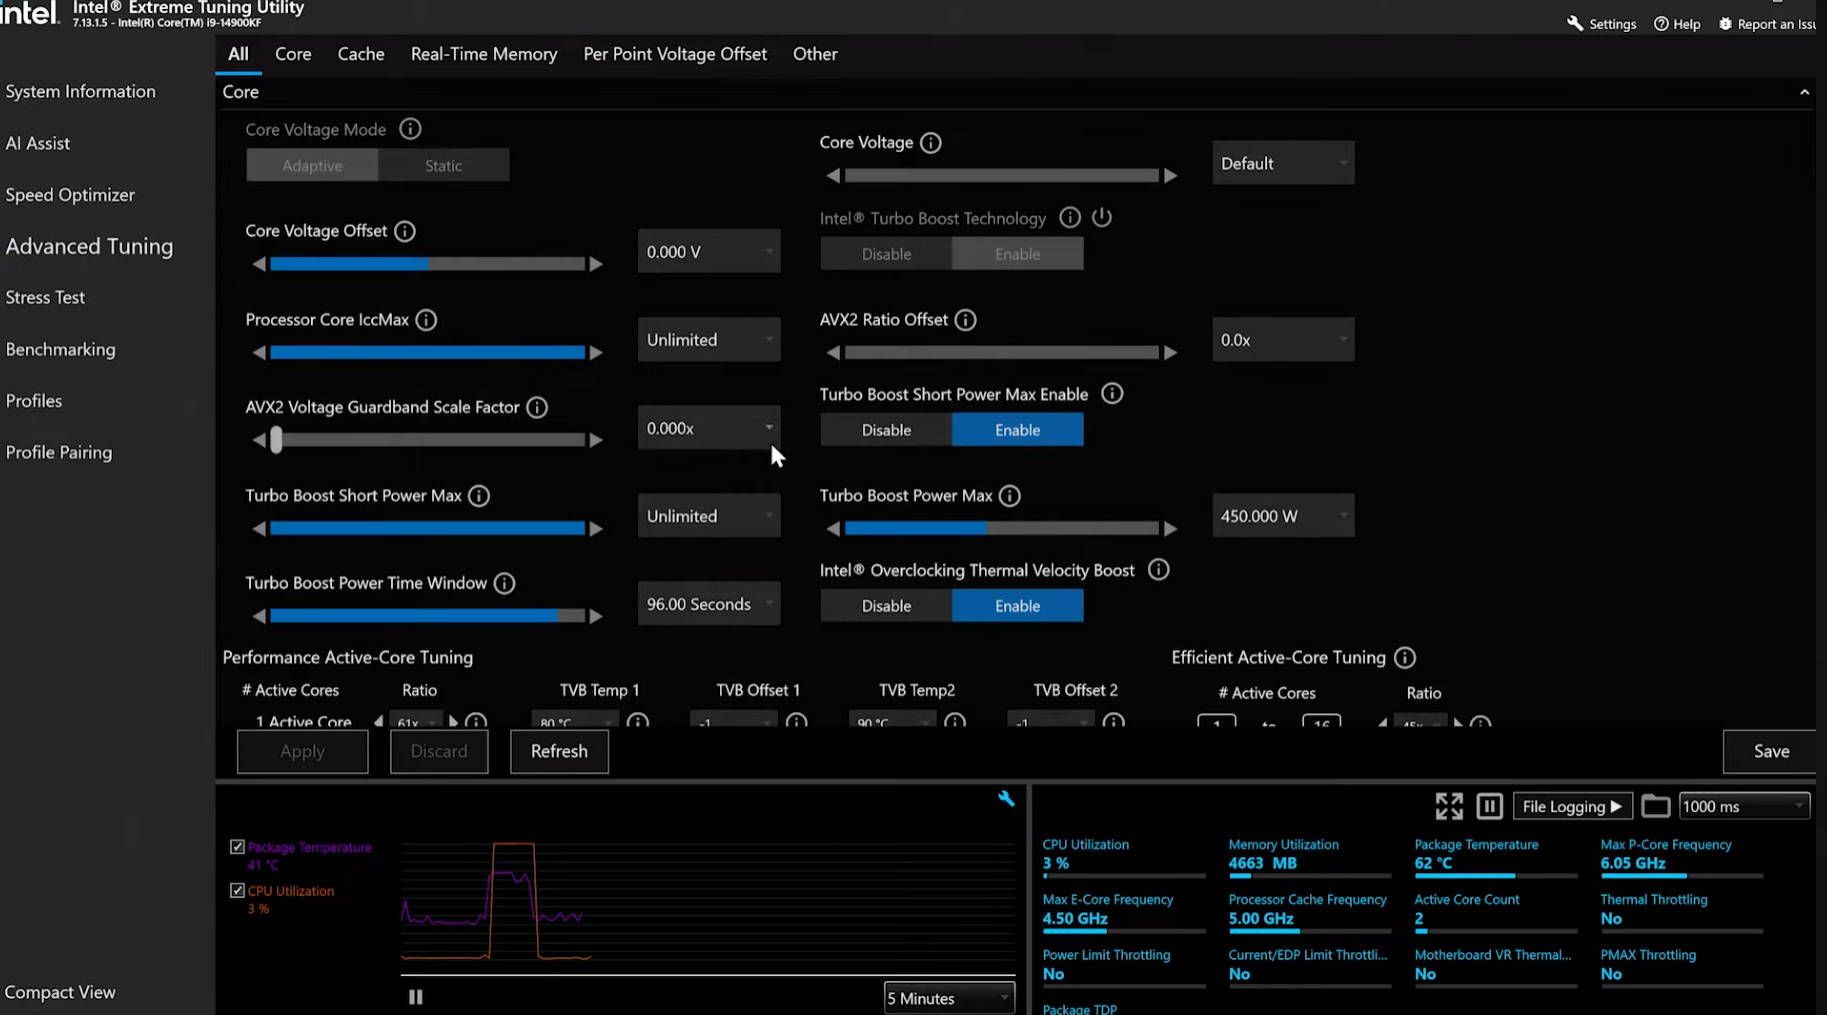Show info for Turbo Boost Power Max
The width and height of the screenshot is (1827, 1015).
point(1010,496)
